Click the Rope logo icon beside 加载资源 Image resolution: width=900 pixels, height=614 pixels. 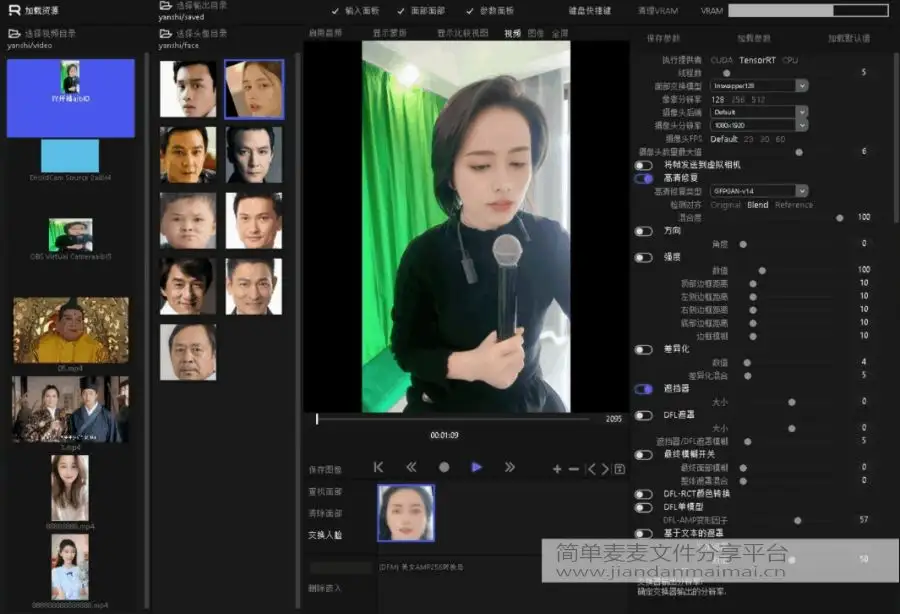coord(14,10)
